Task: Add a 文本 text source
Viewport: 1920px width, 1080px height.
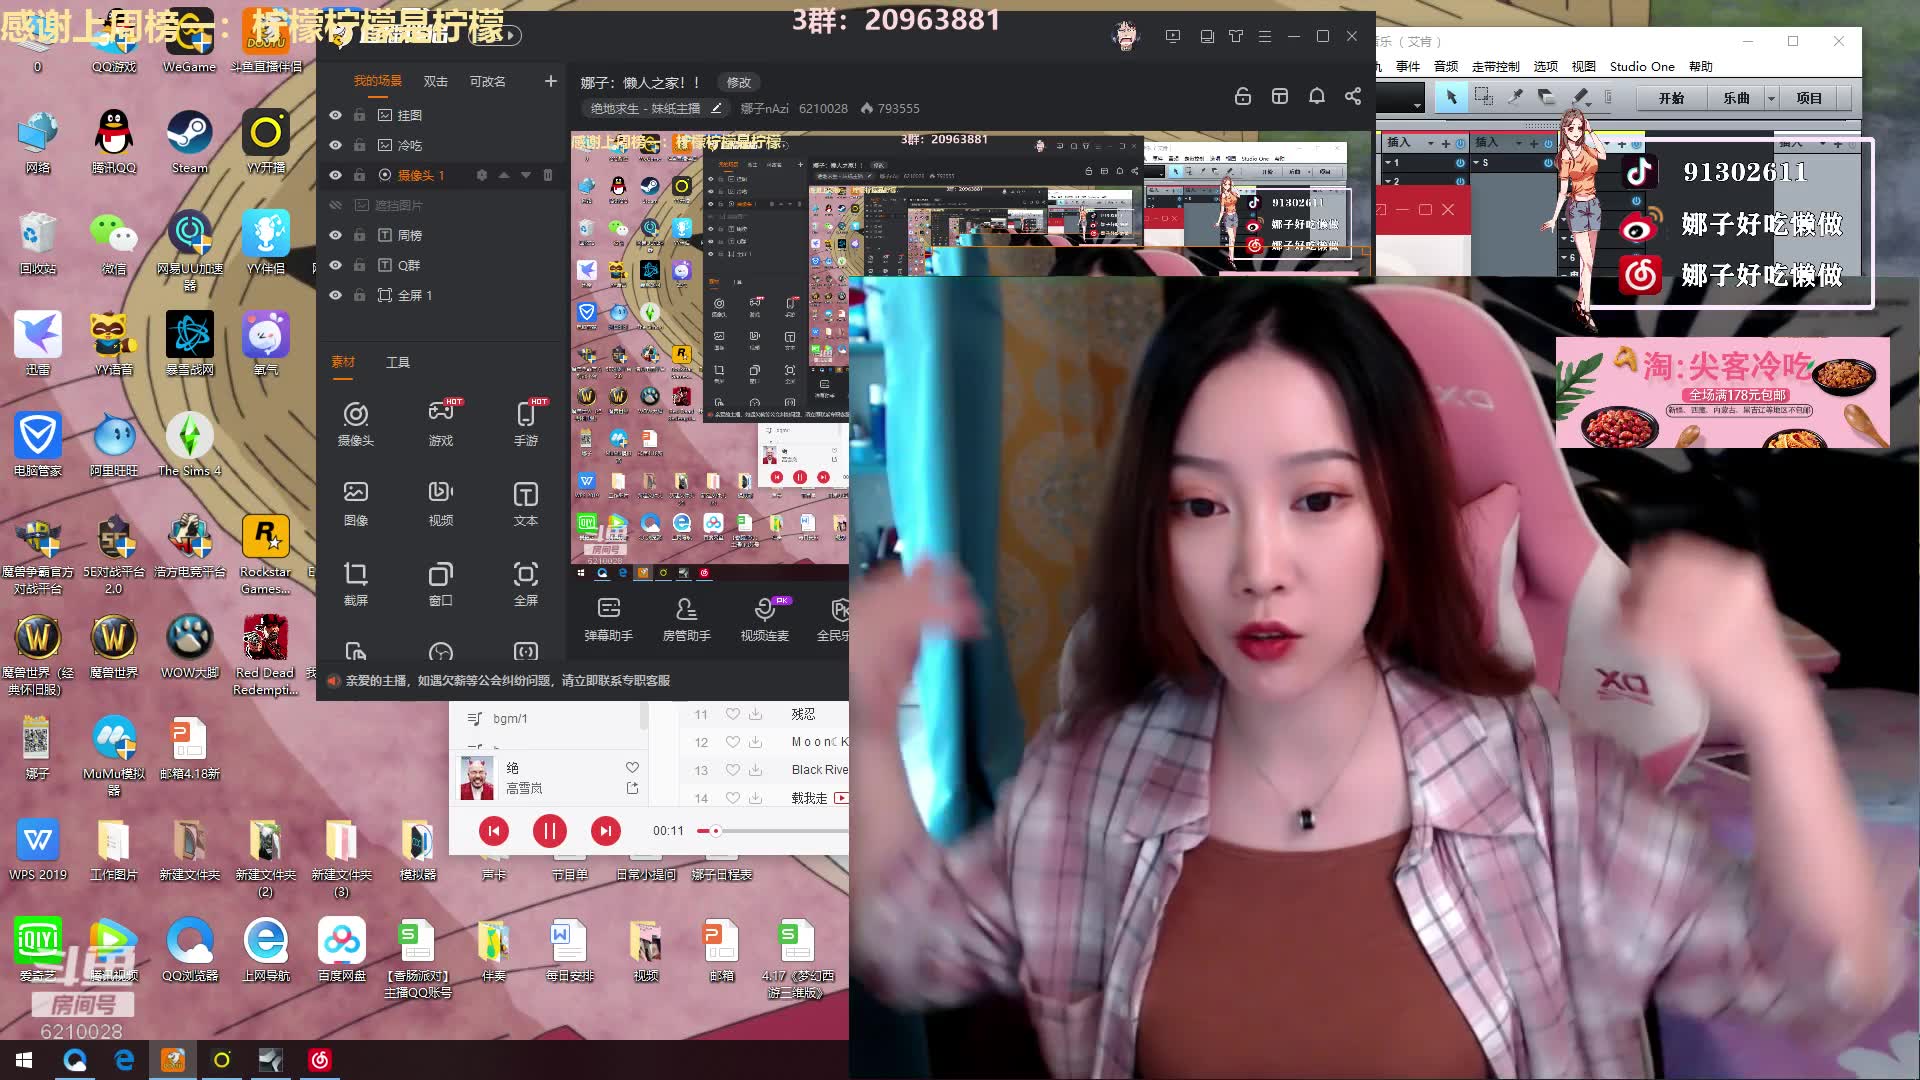Action: [x=526, y=503]
